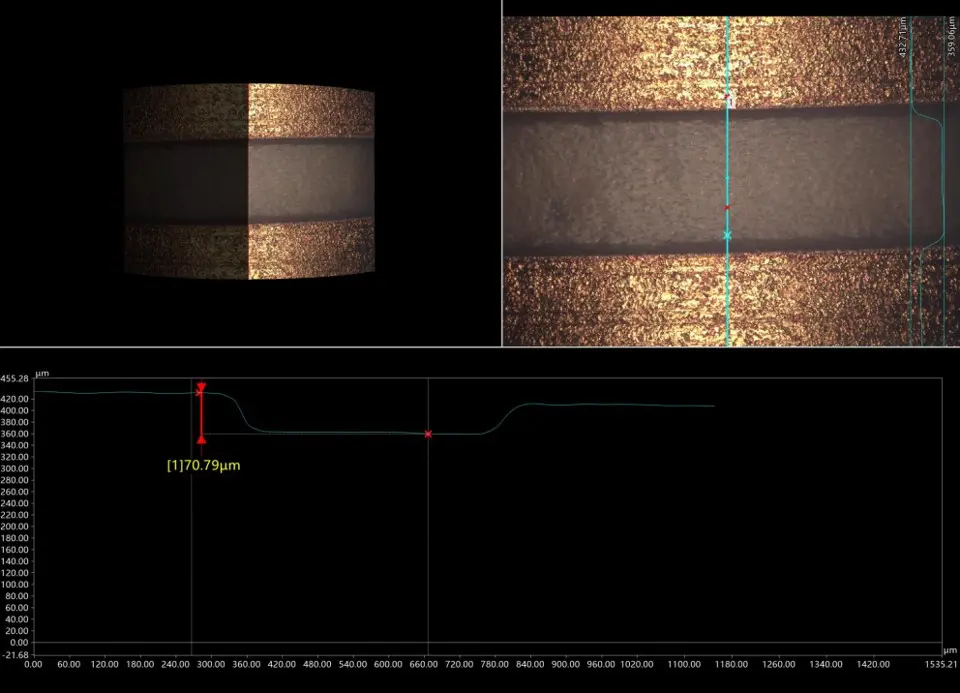
Task: Click the red vertical height measurement bar
Action: click(201, 414)
